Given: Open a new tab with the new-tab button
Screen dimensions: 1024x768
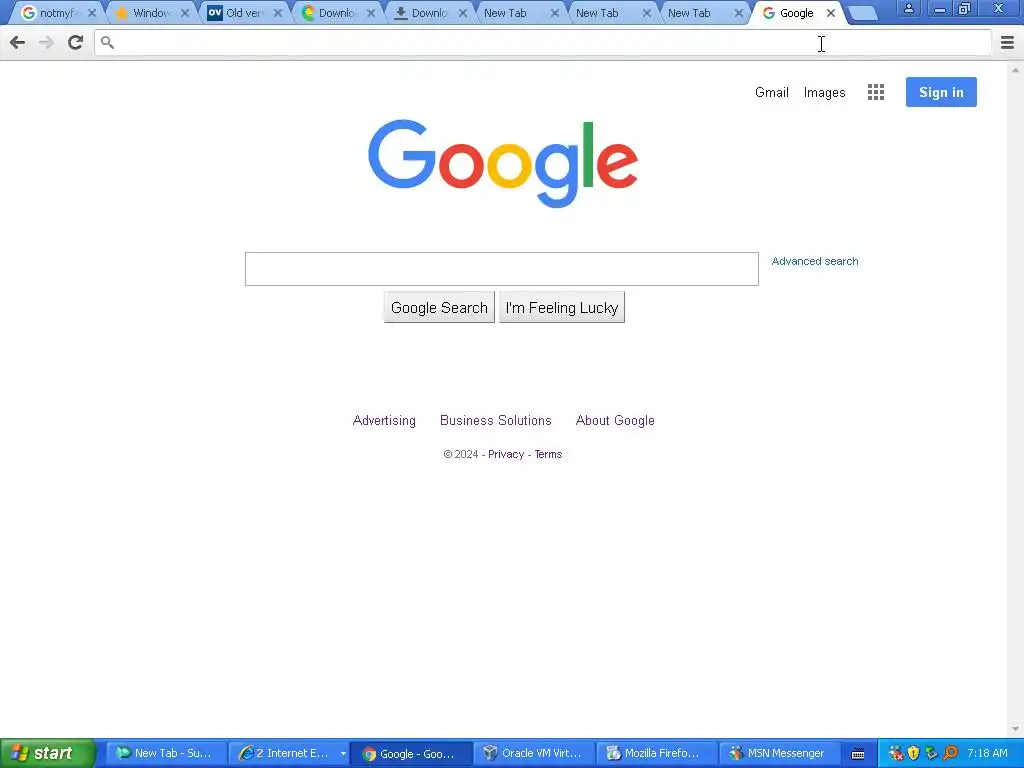Looking at the screenshot, I should tap(863, 13).
